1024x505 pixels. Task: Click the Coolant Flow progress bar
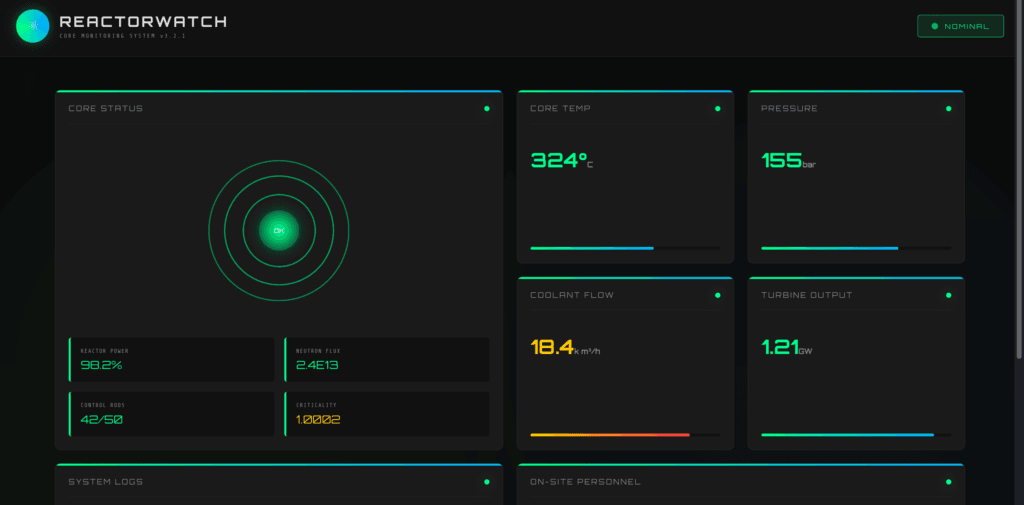pyautogui.click(x=625, y=434)
